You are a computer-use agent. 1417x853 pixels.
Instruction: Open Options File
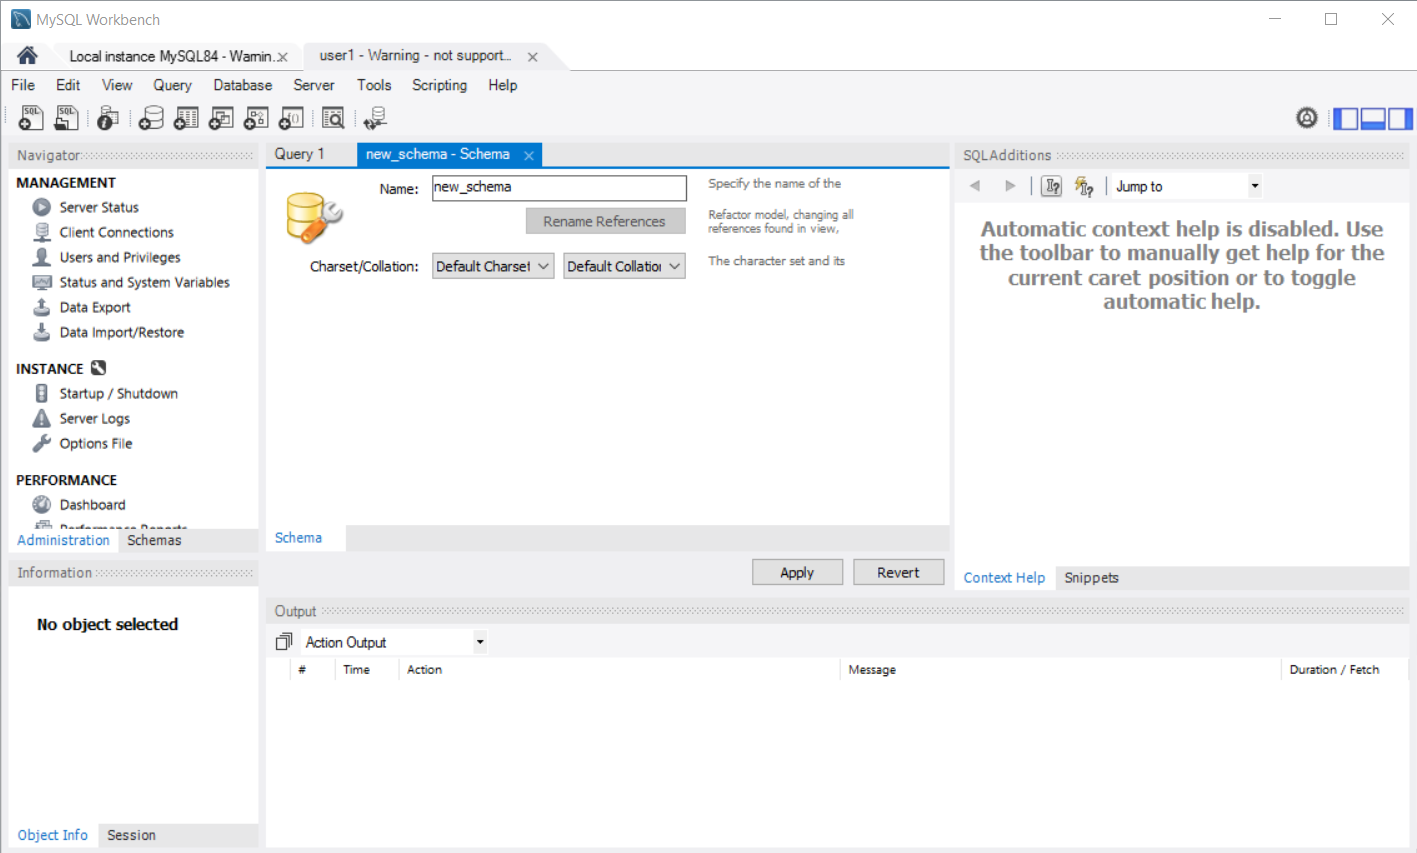click(96, 443)
